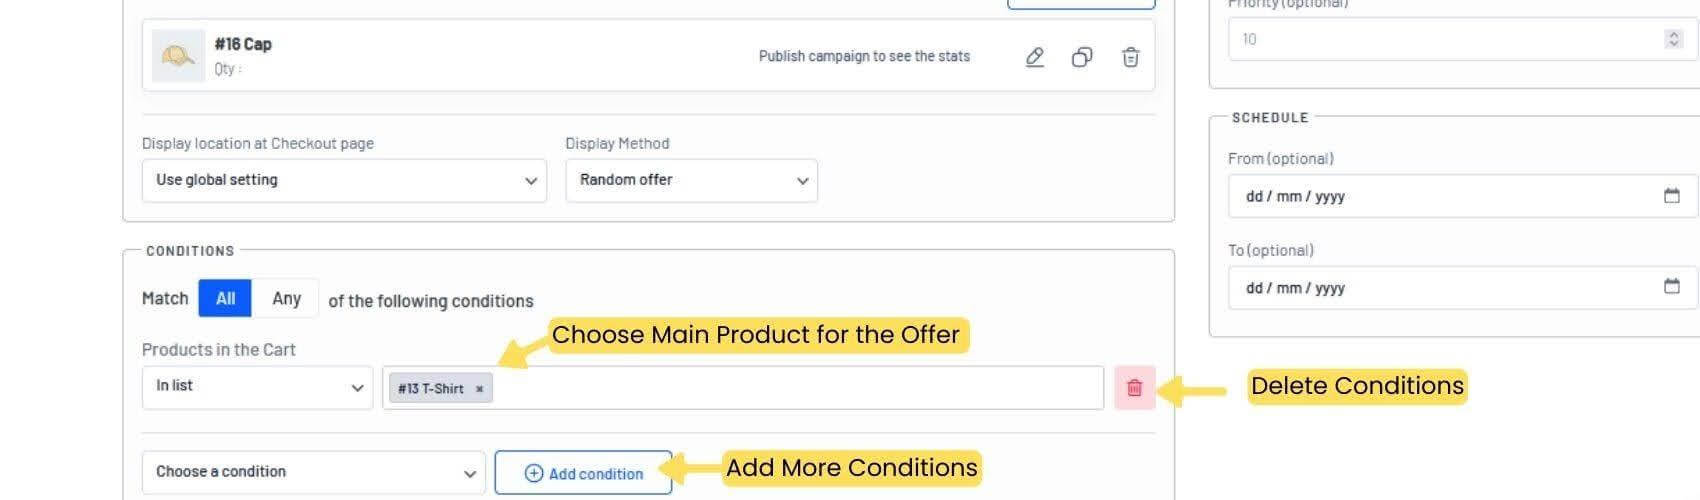Expand the Display Method Random offer dropdown

click(691, 181)
